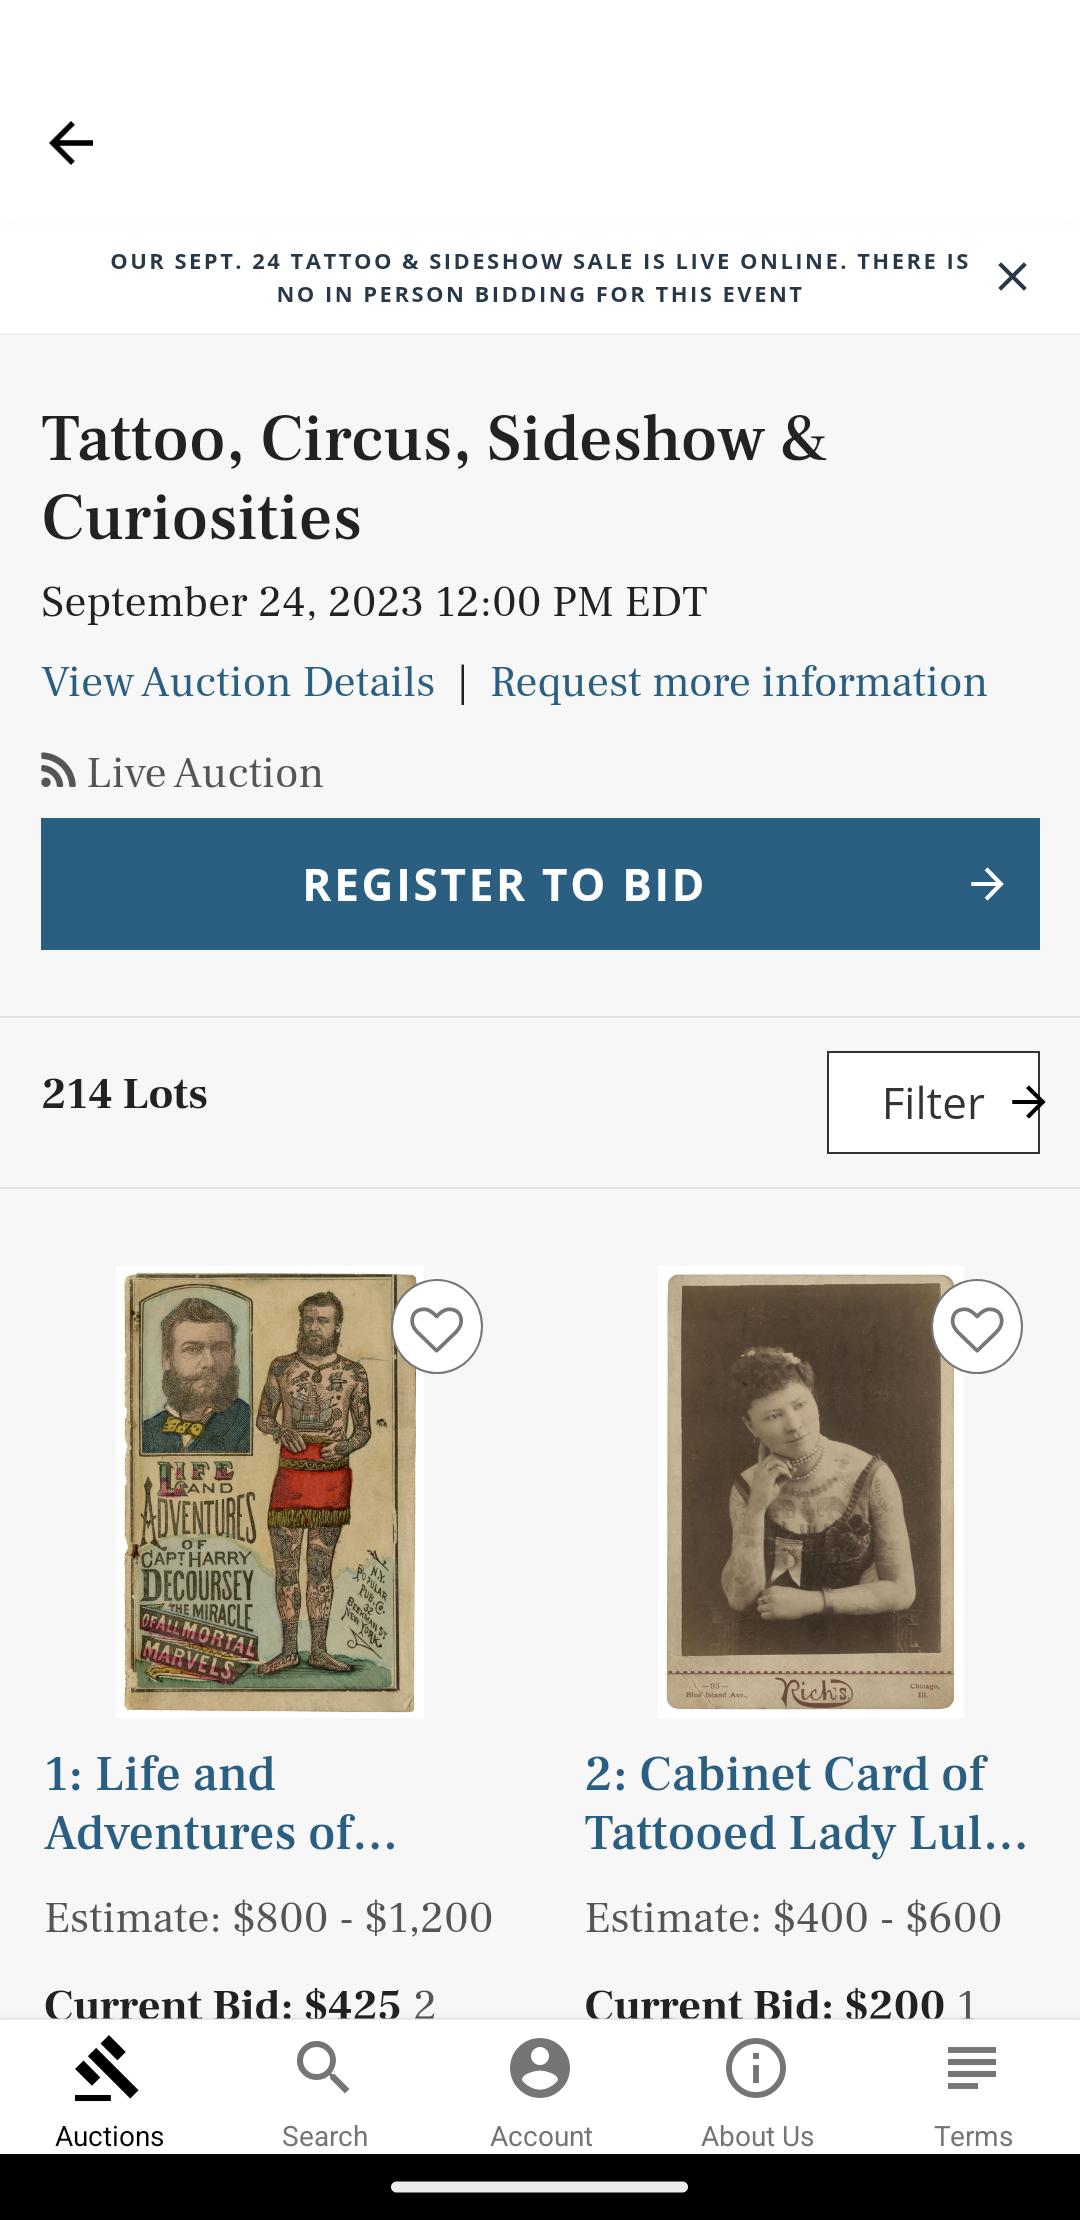1080x2220 pixels.
Task: Tap the Android home gesture bar
Action: [540, 2186]
